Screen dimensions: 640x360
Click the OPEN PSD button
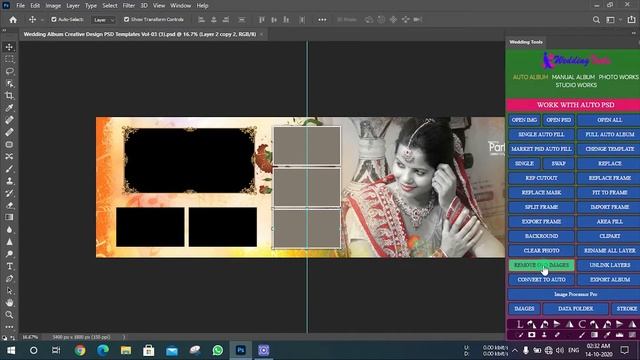point(558,120)
